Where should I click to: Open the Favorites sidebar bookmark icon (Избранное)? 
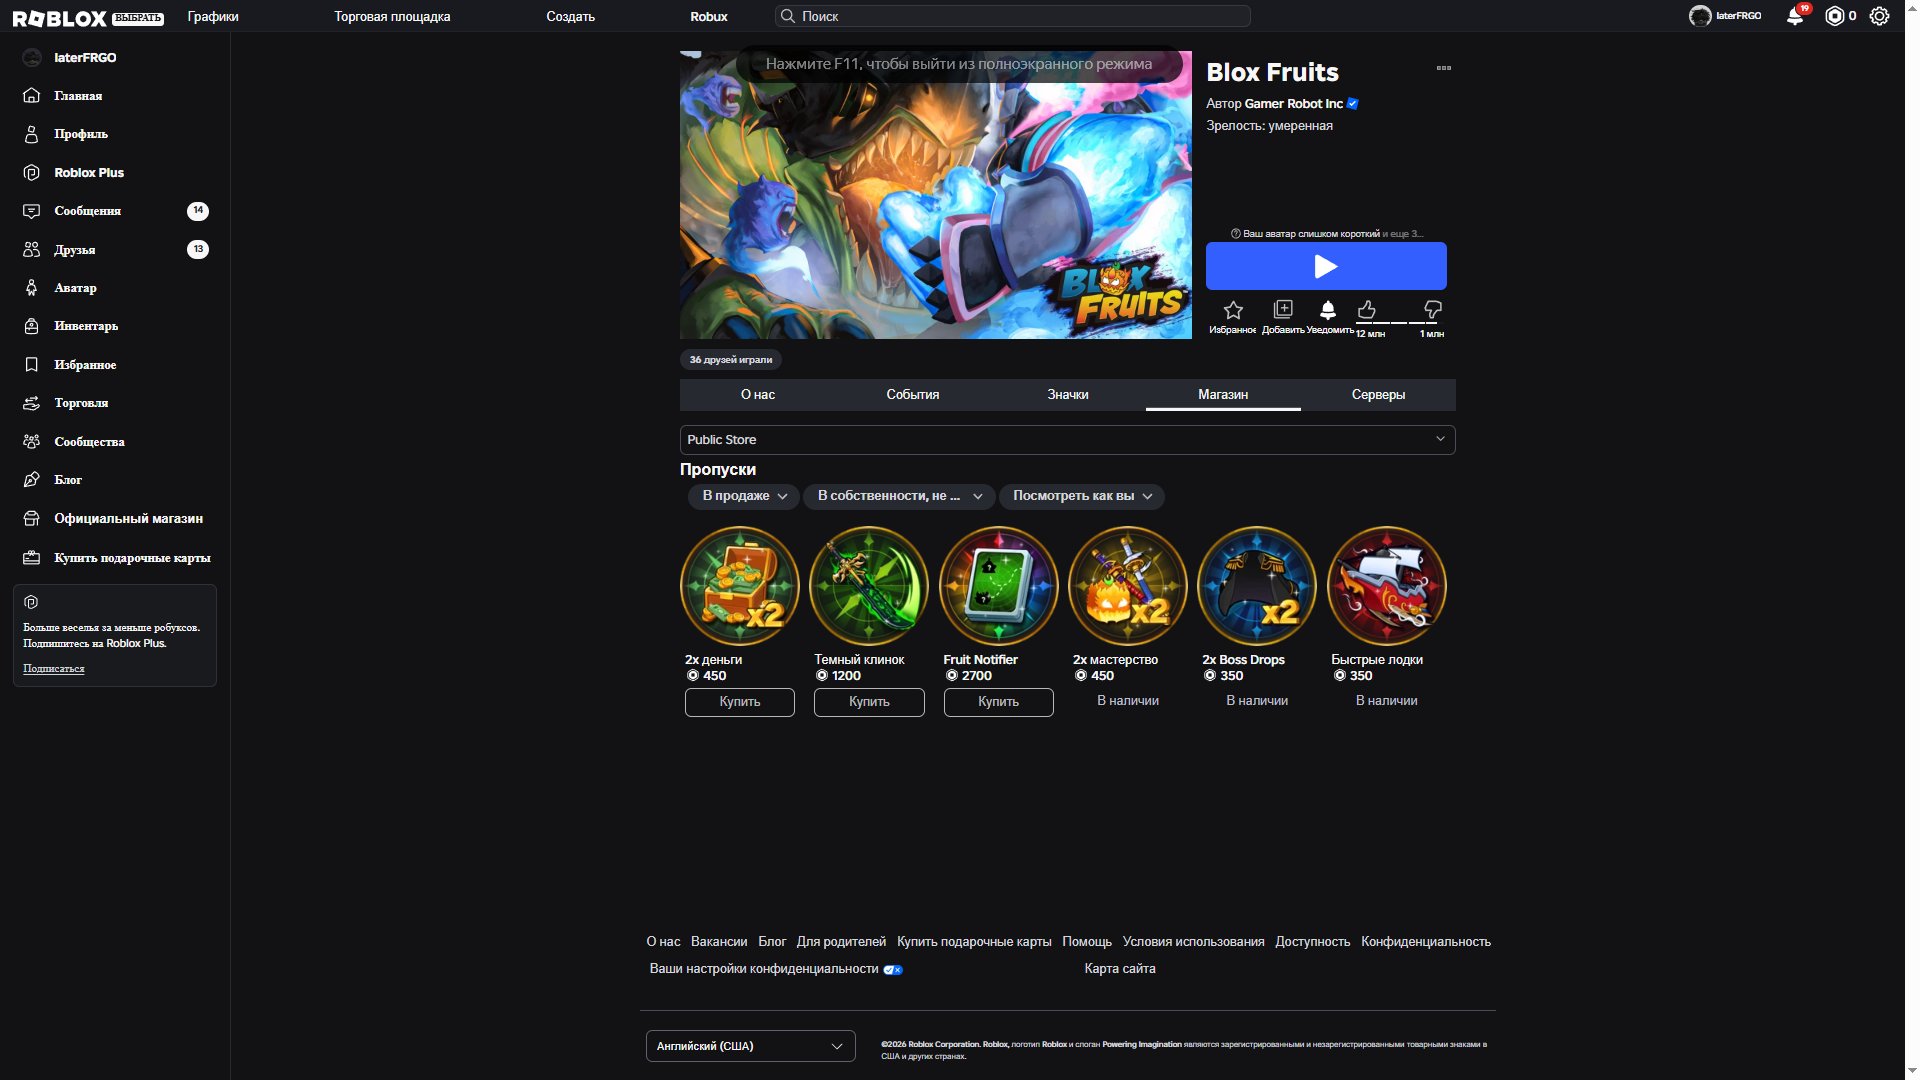(32, 365)
